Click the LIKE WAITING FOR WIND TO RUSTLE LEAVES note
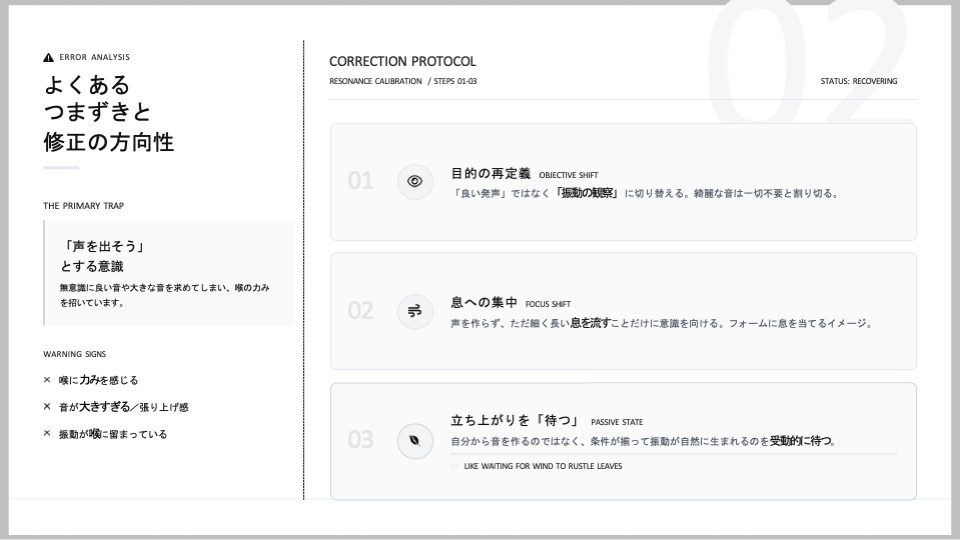The image size is (960, 540). tap(542, 466)
